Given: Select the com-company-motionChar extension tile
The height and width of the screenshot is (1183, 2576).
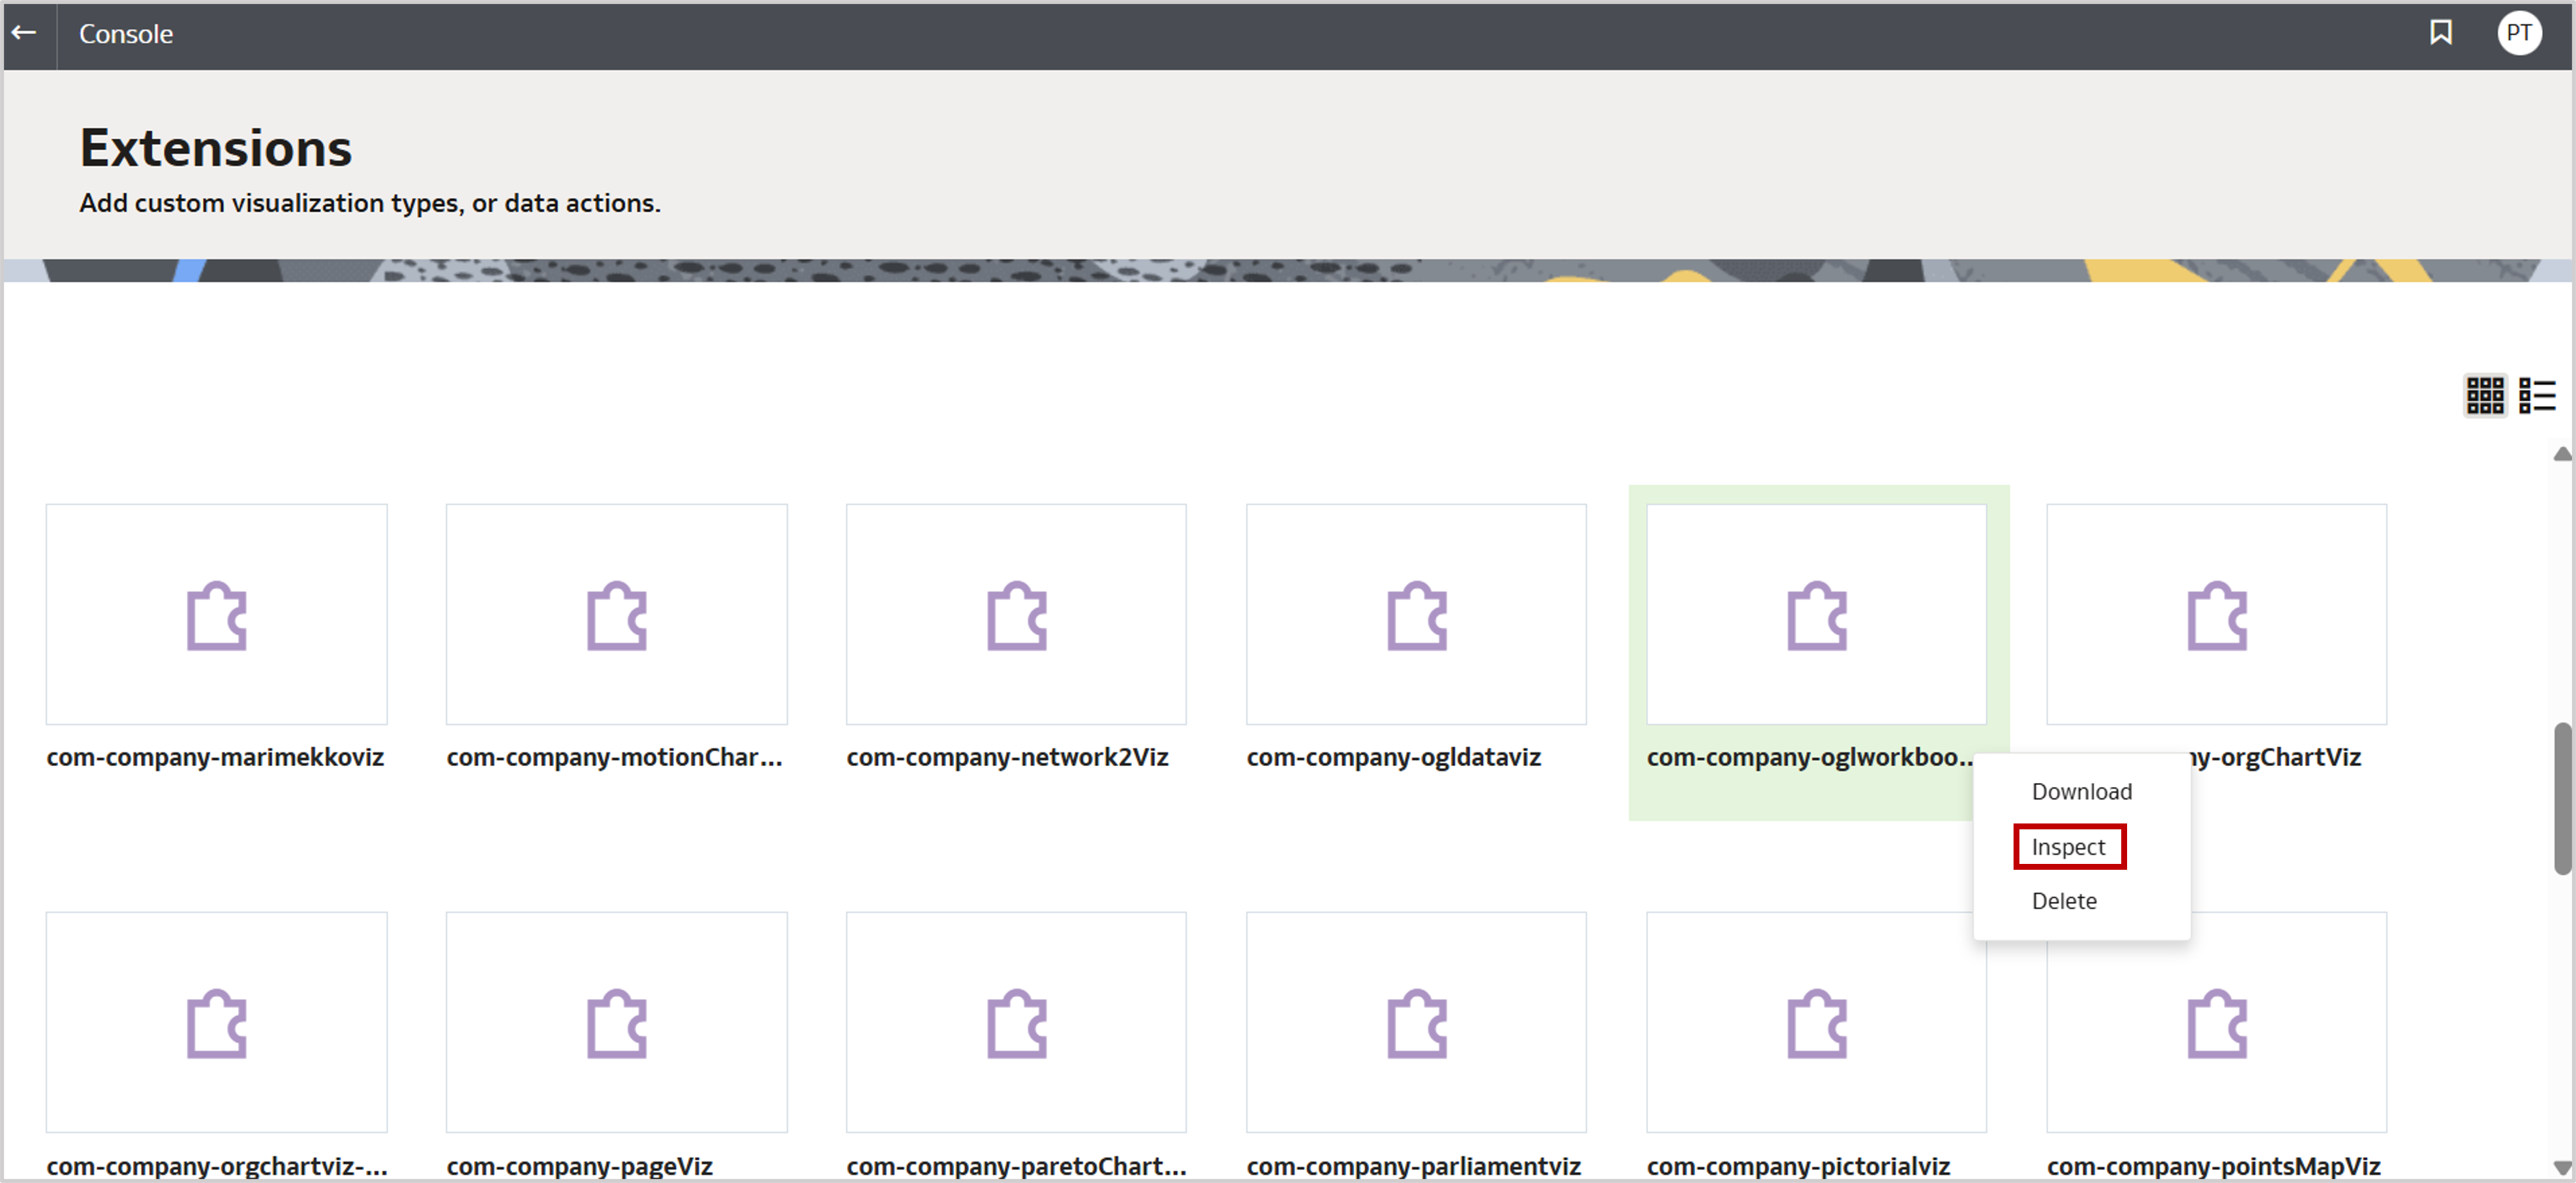Looking at the screenshot, I should (x=616, y=614).
